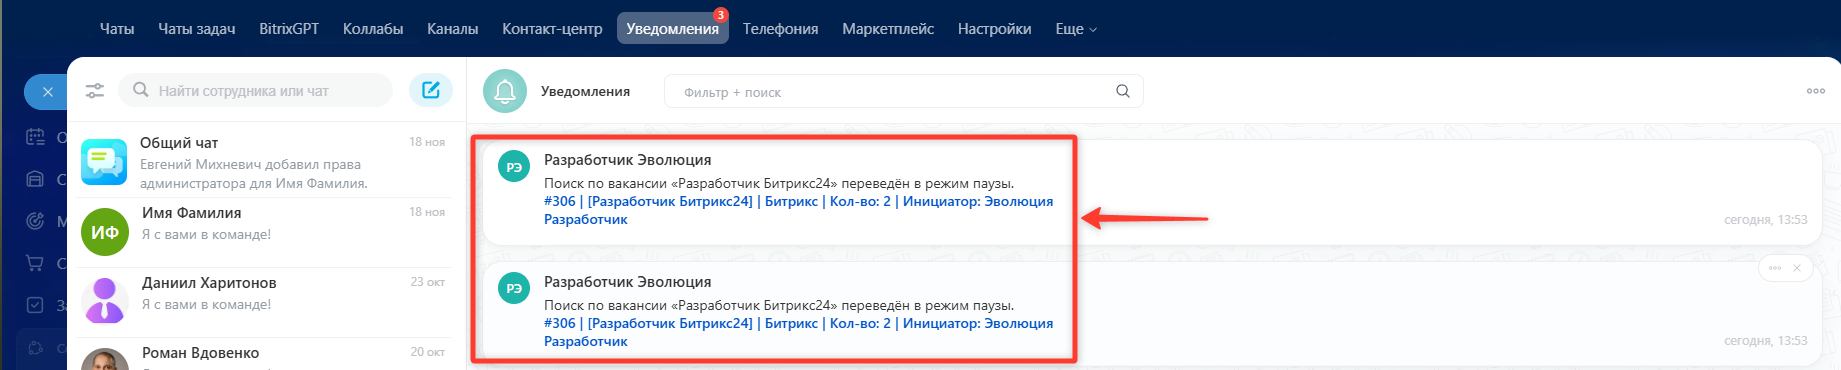Viewport: 1841px width, 370px height.
Task: Click the Фильтр + поиск field
Action: pyautogui.click(x=904, y=91)
